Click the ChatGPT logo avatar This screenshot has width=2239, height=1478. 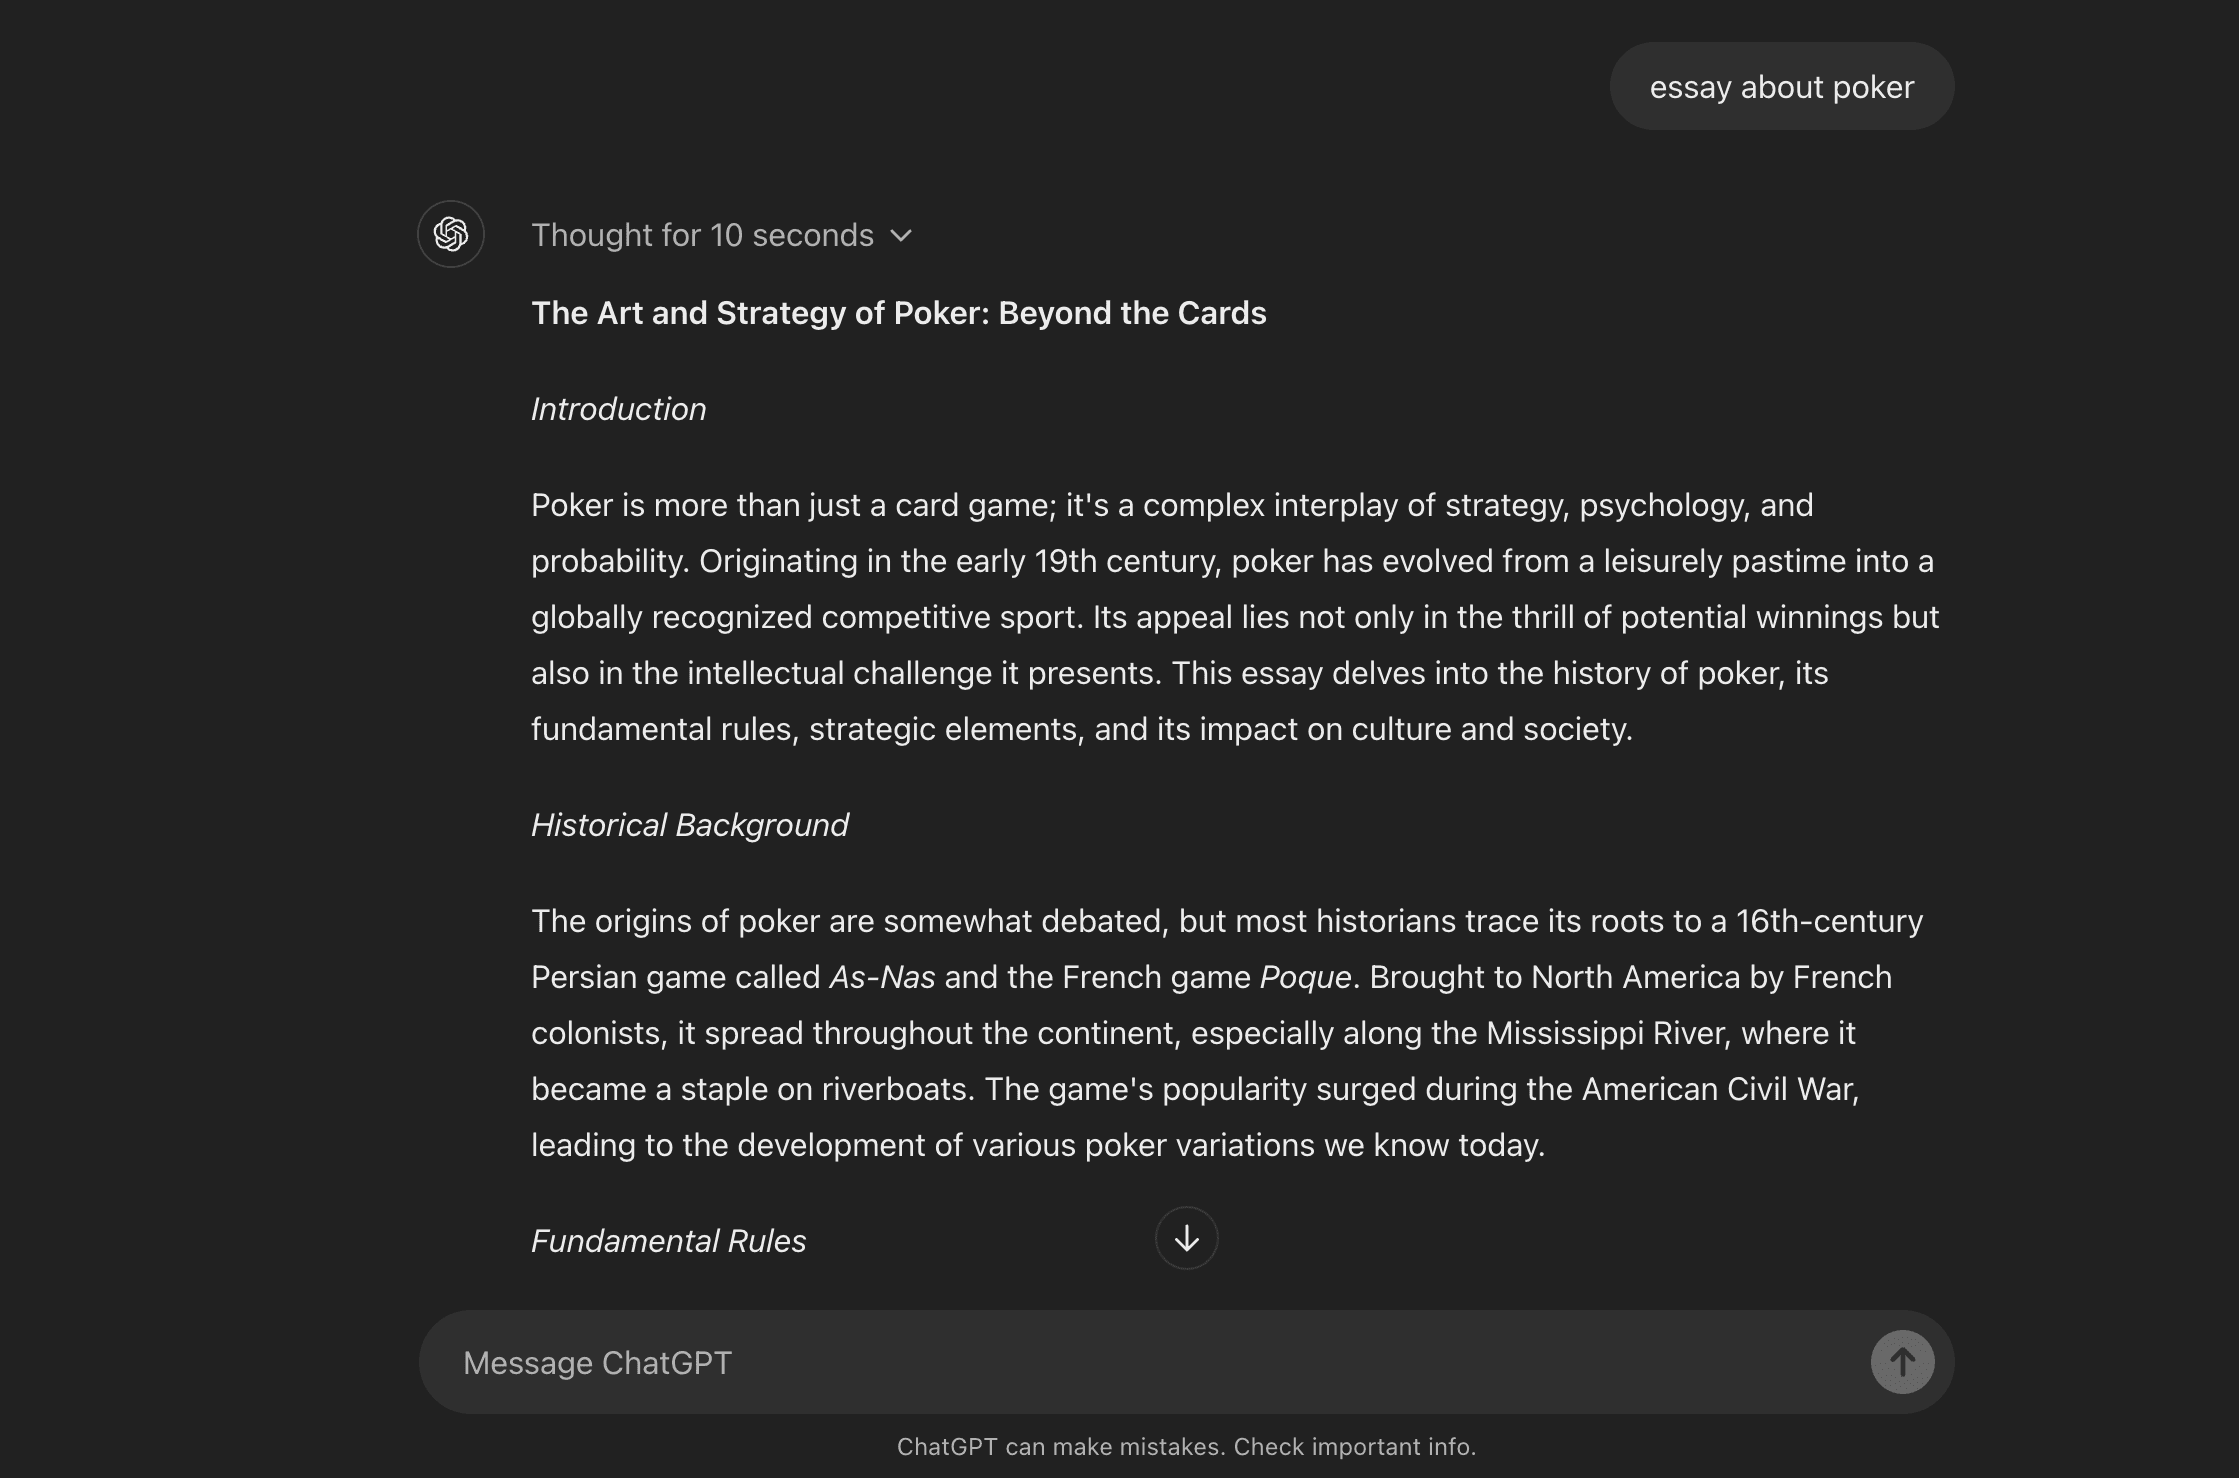(451, 234)
